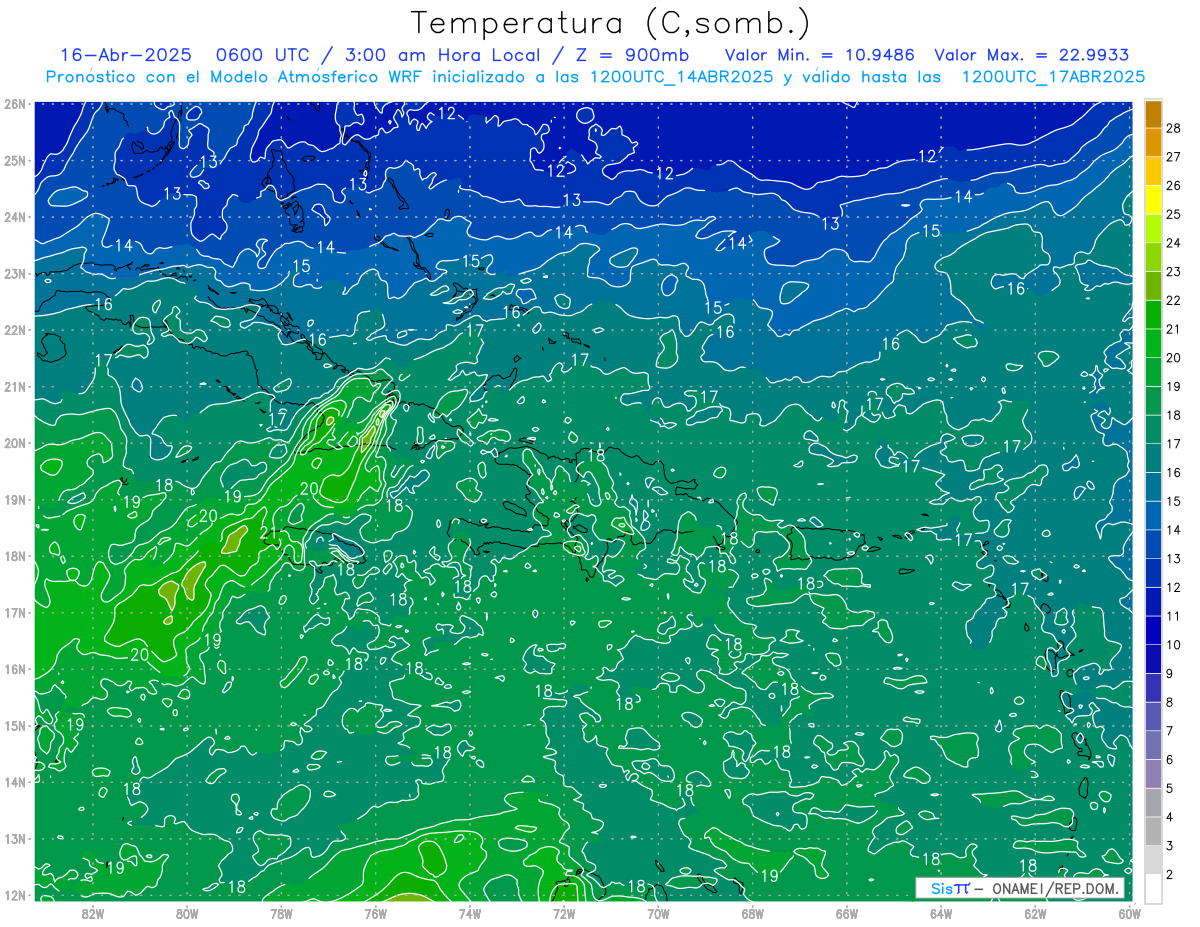The width and height of the screenshot is (1200, 927).
Task: Click the 13N latitude axis label
Action: click(x=14, y=838)
